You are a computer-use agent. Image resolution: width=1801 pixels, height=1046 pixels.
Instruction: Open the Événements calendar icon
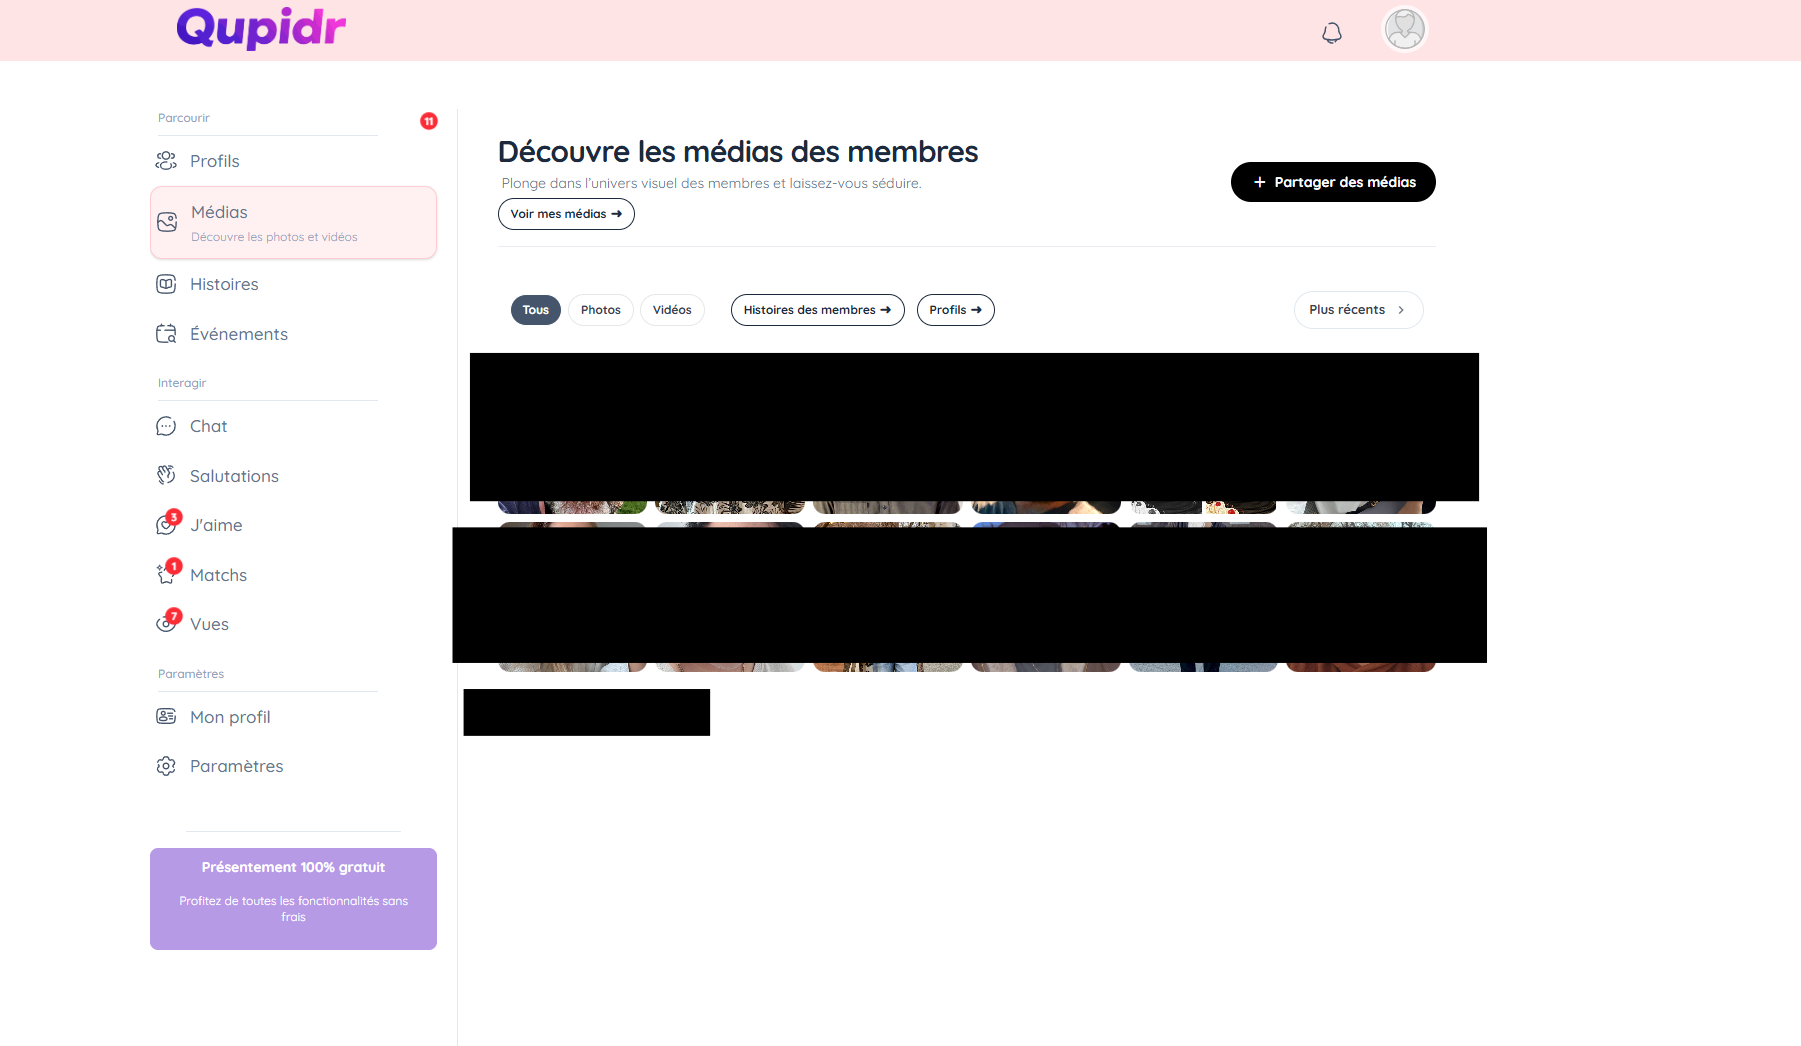coord(166,333)
